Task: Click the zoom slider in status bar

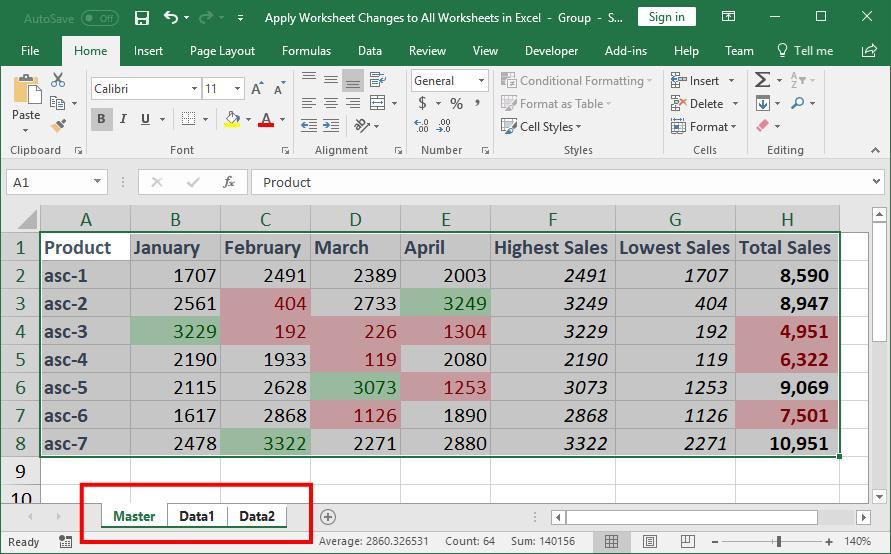Action: (778, 541)
